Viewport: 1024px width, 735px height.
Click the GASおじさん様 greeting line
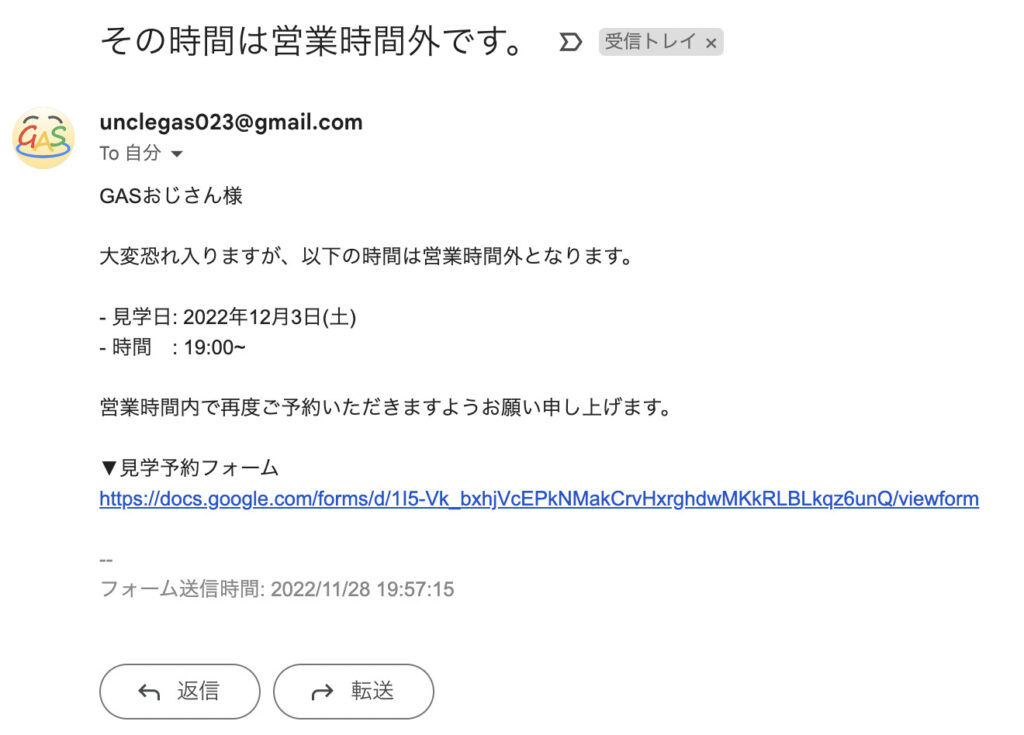[x=171, y=195]
